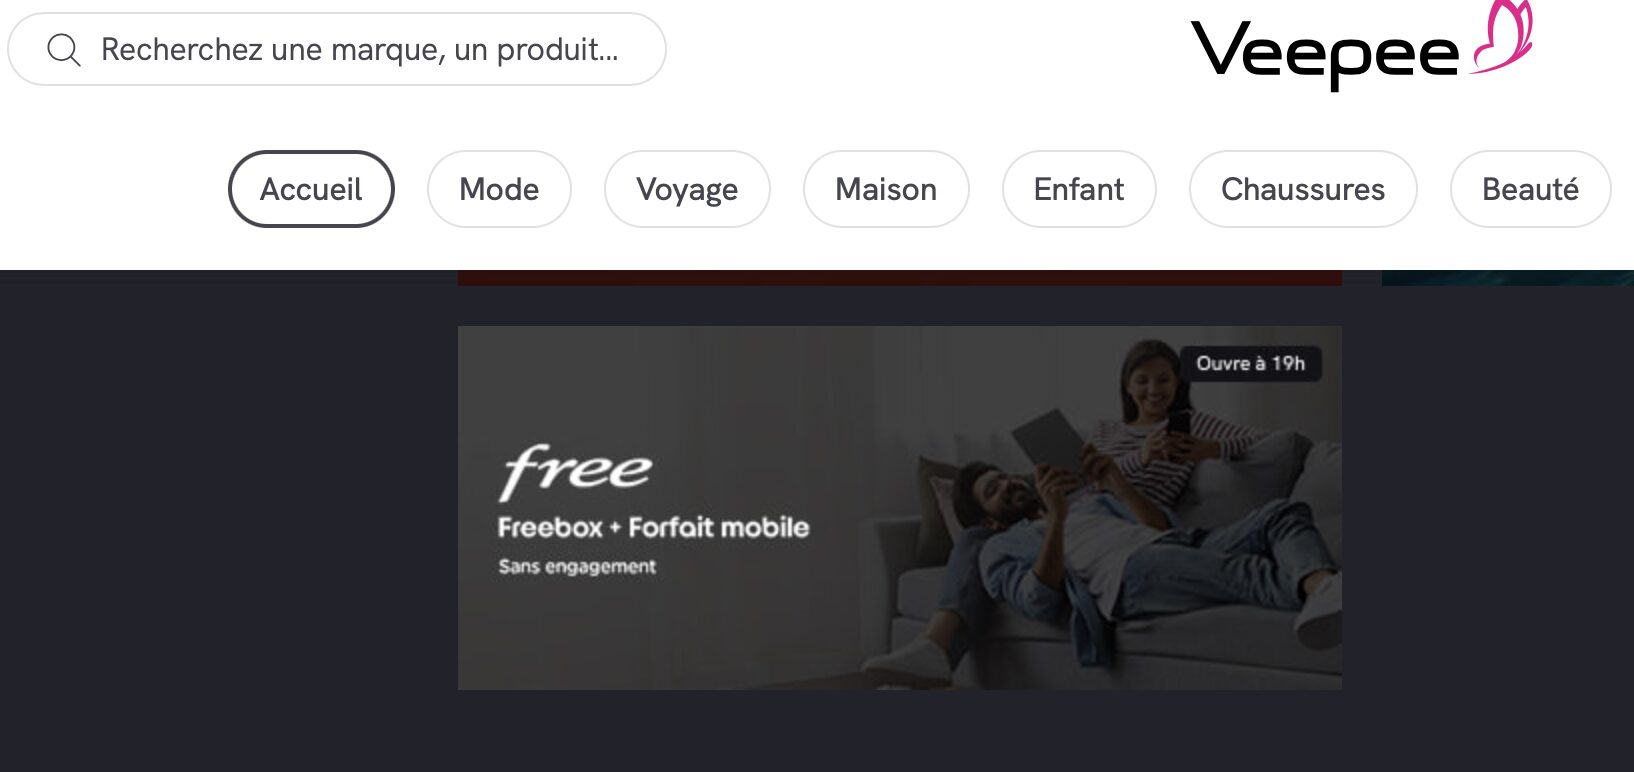Image resolution: width=1634 pixels, height=772 pixels.
Task: Click the magnifying glass search icon
Action: (64, 49)
